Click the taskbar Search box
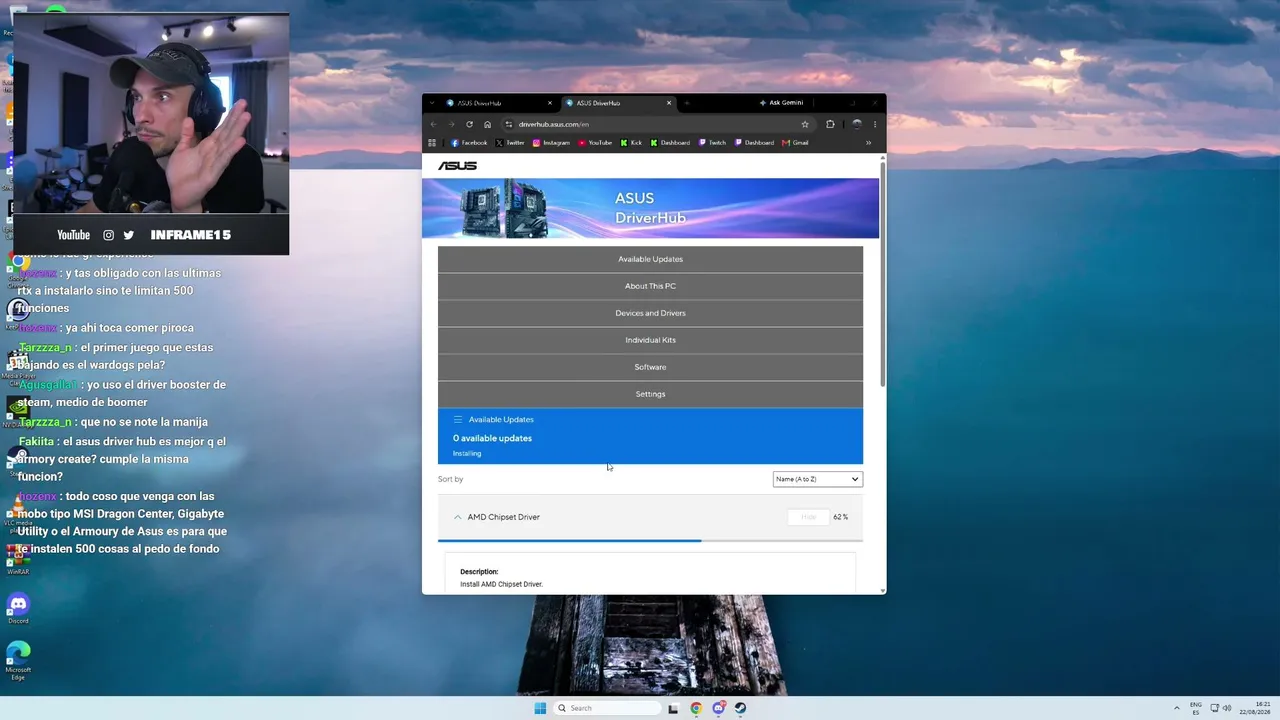This screenshot has width=1280, height=720. (x=608, y=708)
